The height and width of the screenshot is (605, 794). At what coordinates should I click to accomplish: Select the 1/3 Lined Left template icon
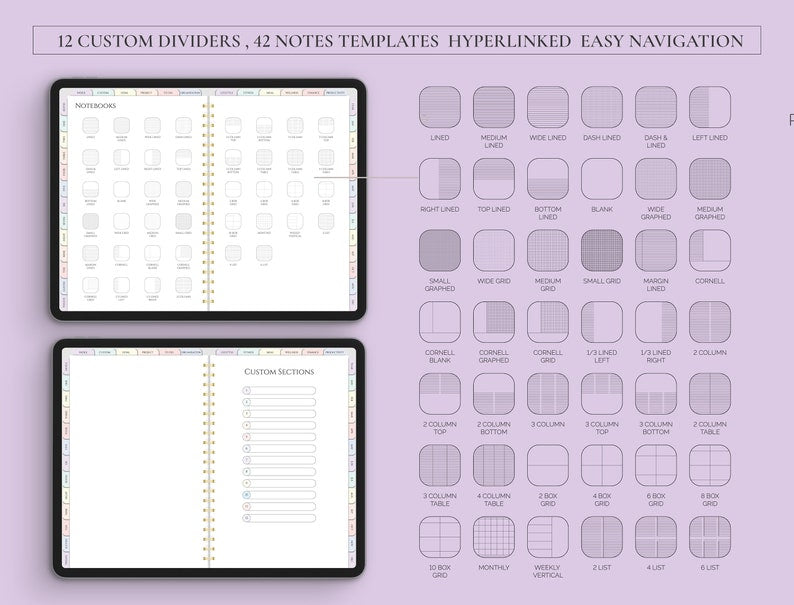tap(602, 322)
